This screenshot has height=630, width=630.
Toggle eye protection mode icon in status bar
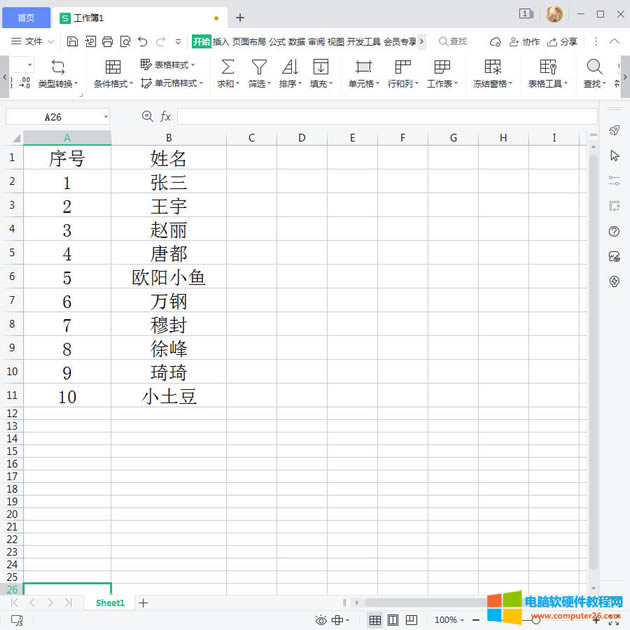coord(321,620)
